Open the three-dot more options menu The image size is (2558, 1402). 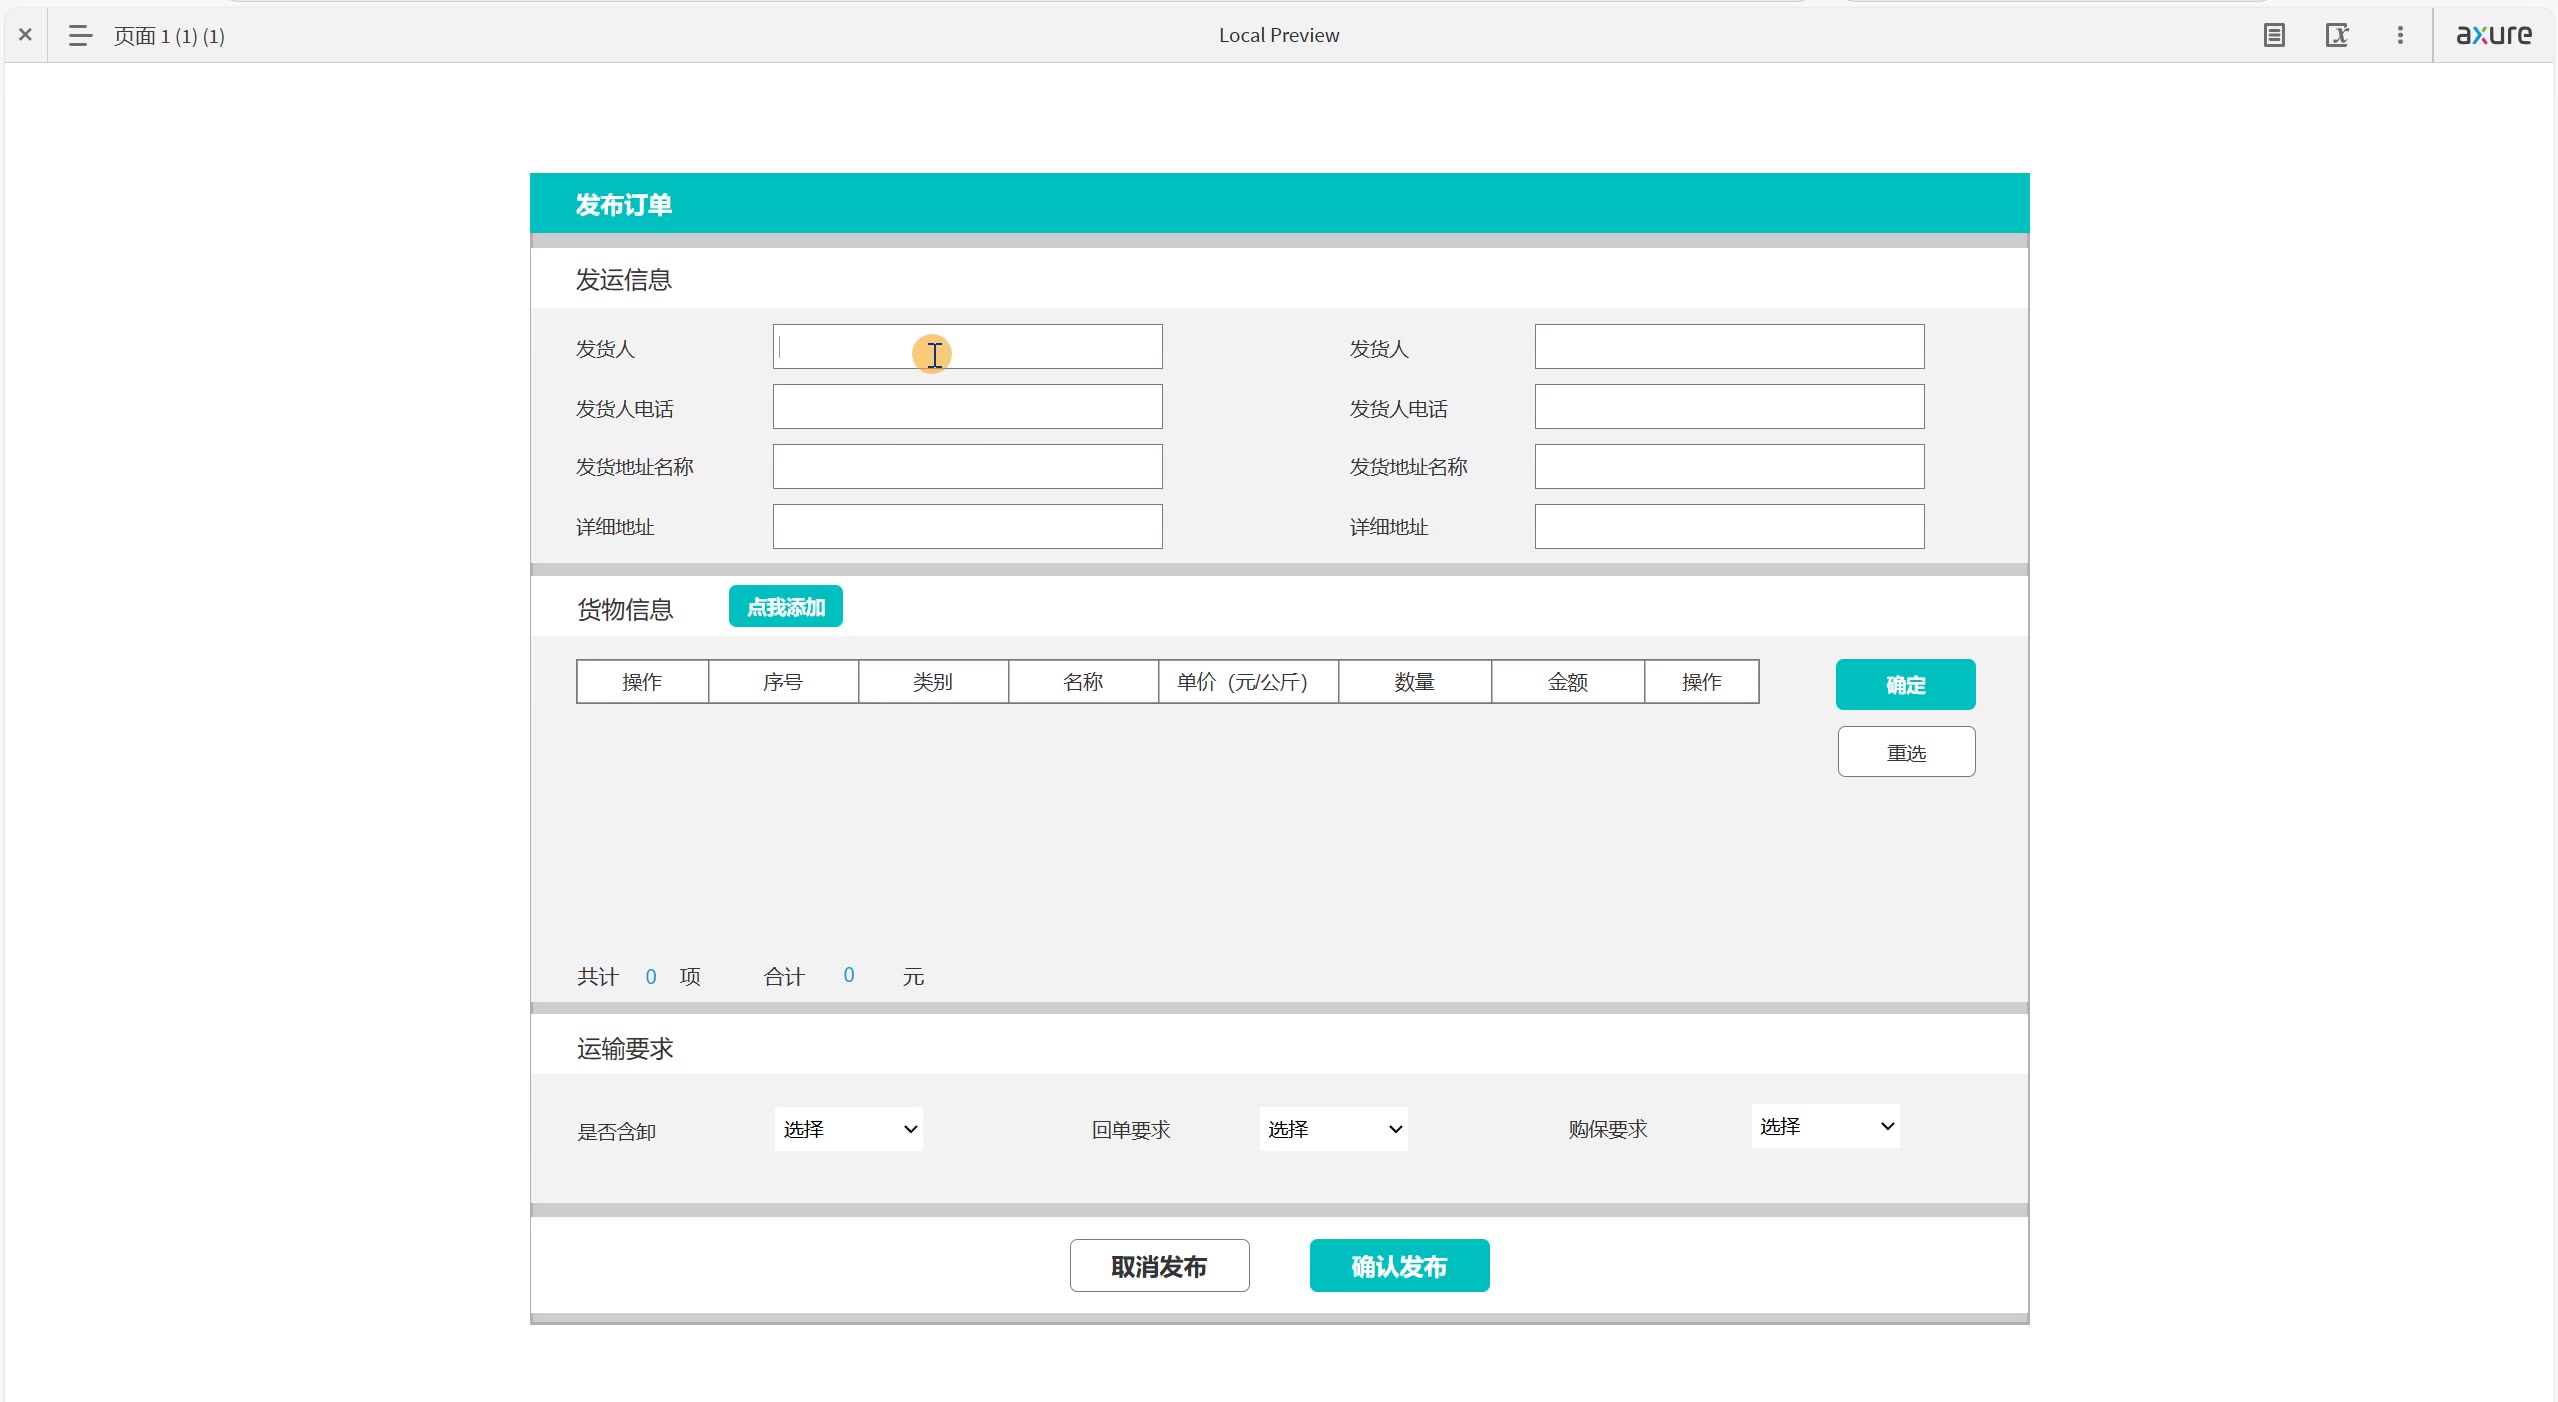pos(2399,36)
